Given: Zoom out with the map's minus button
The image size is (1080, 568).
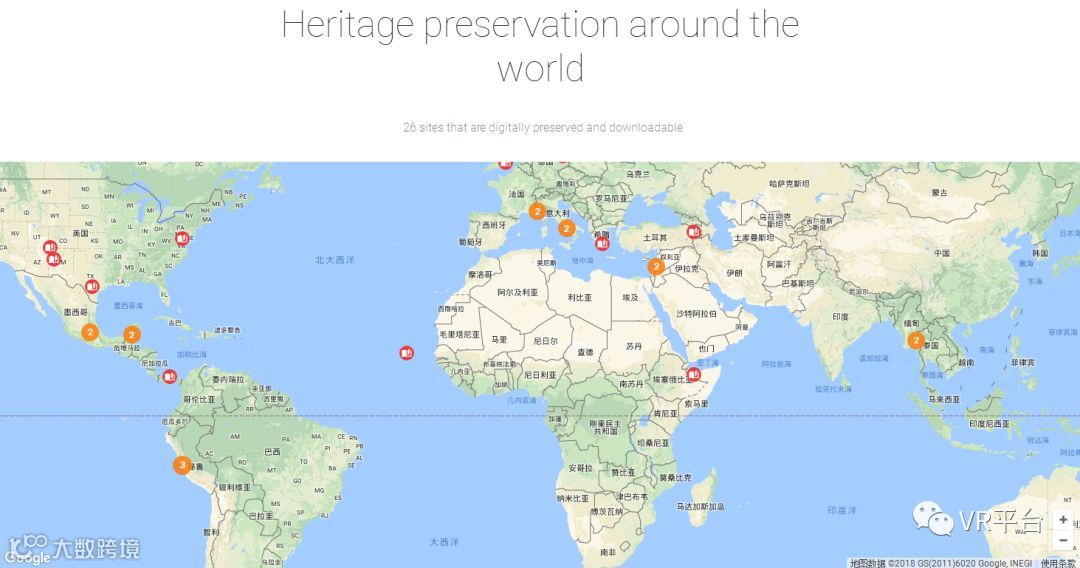Looking at the screenshot, I should pos(1063,540).
